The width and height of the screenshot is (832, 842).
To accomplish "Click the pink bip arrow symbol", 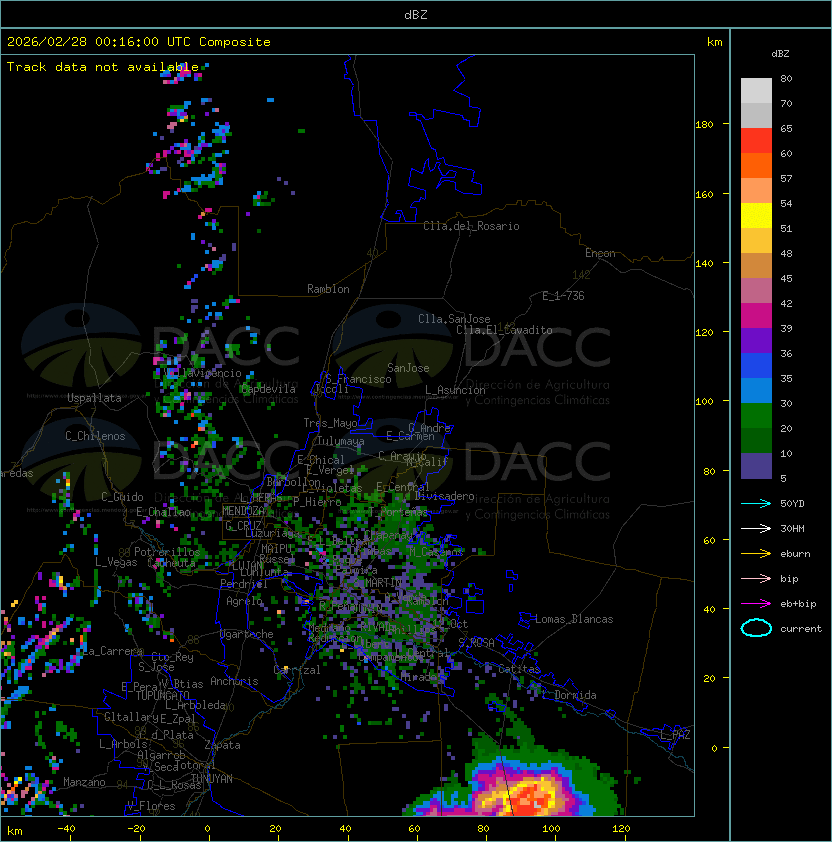I will (756, 578).
